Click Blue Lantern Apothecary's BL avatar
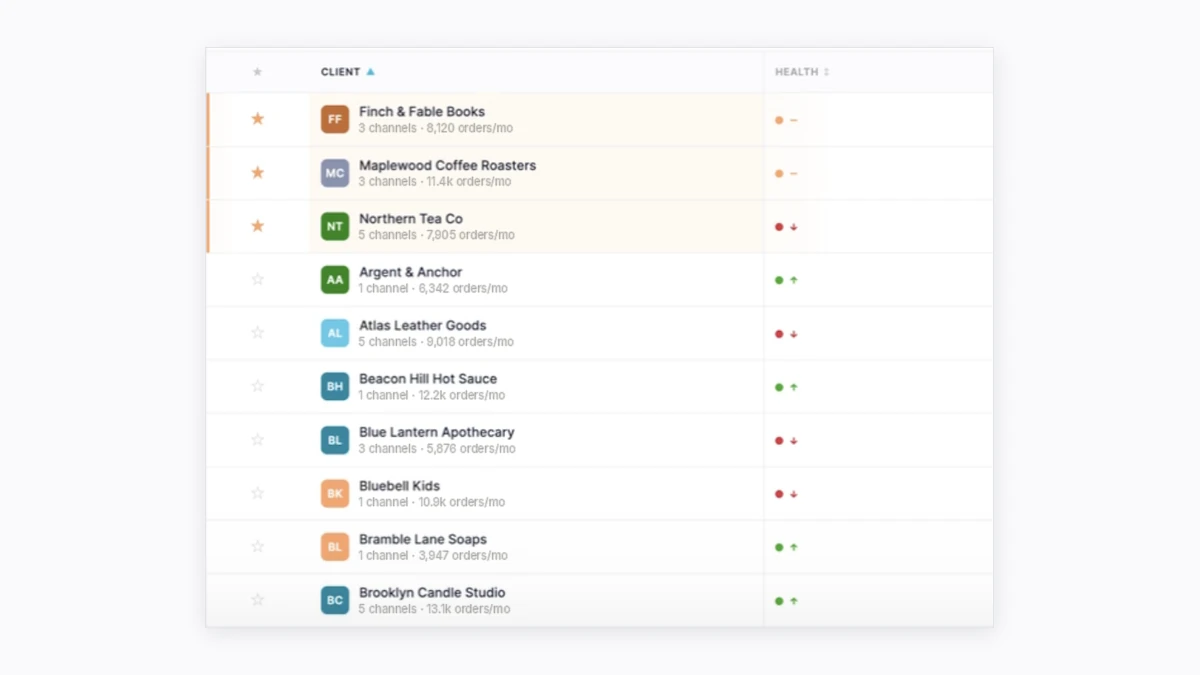Image resolution: width=1200 pixels, height=675 pixels. click(x=335, y=440)
